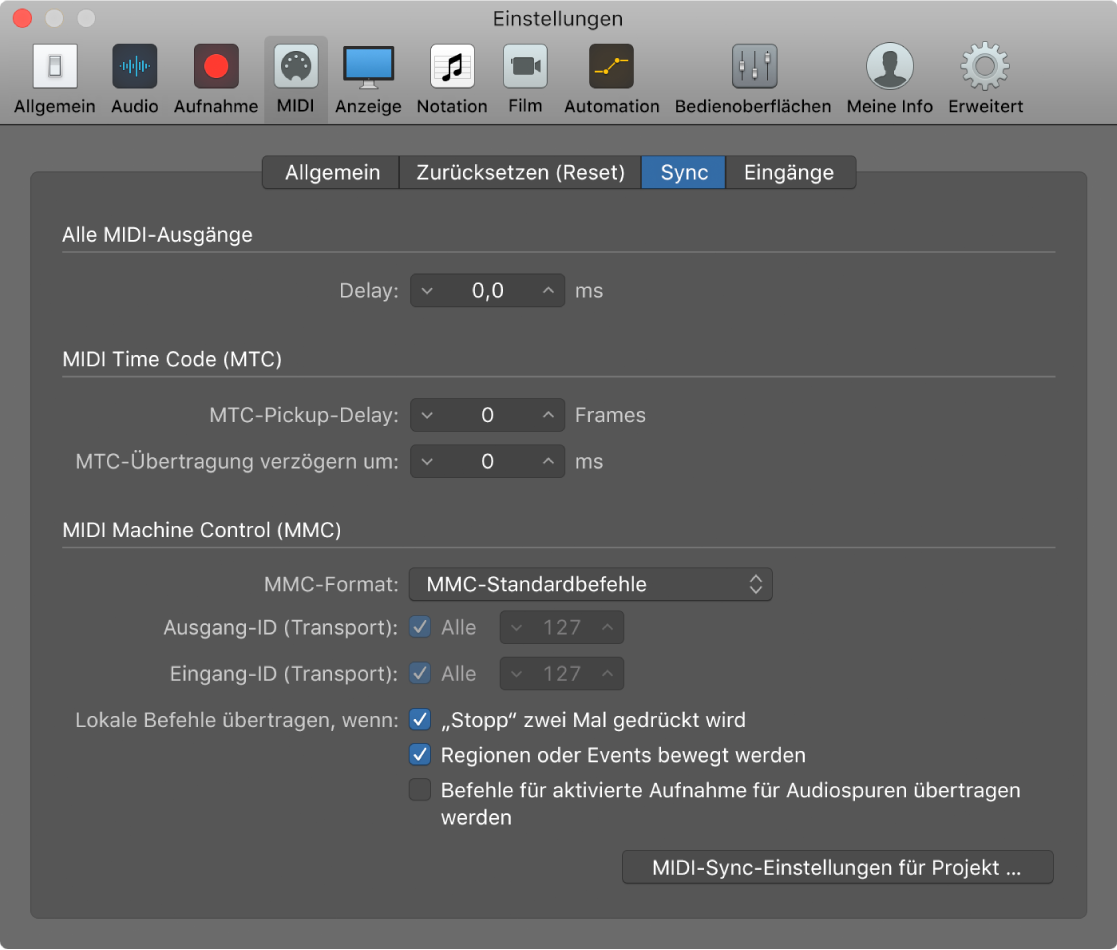This screenshot has width=1117, height=950.
Task: Toggle "Stopp zwei Mal gedrückt wird" checkbox
Action: [x=420, y=720]
